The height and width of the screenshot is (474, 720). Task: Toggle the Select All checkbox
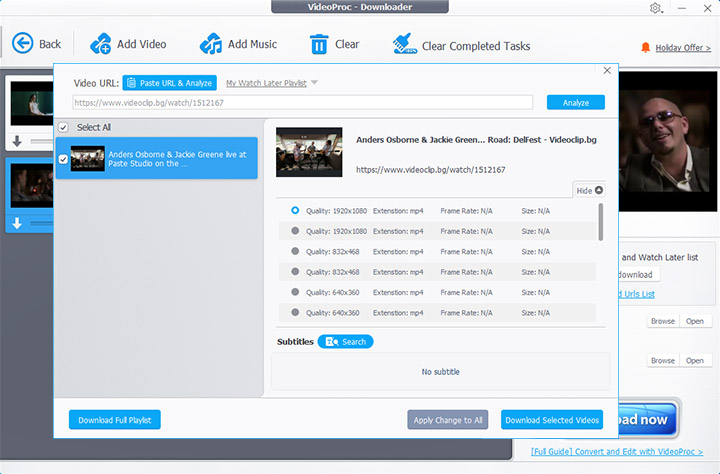point(64,127)
